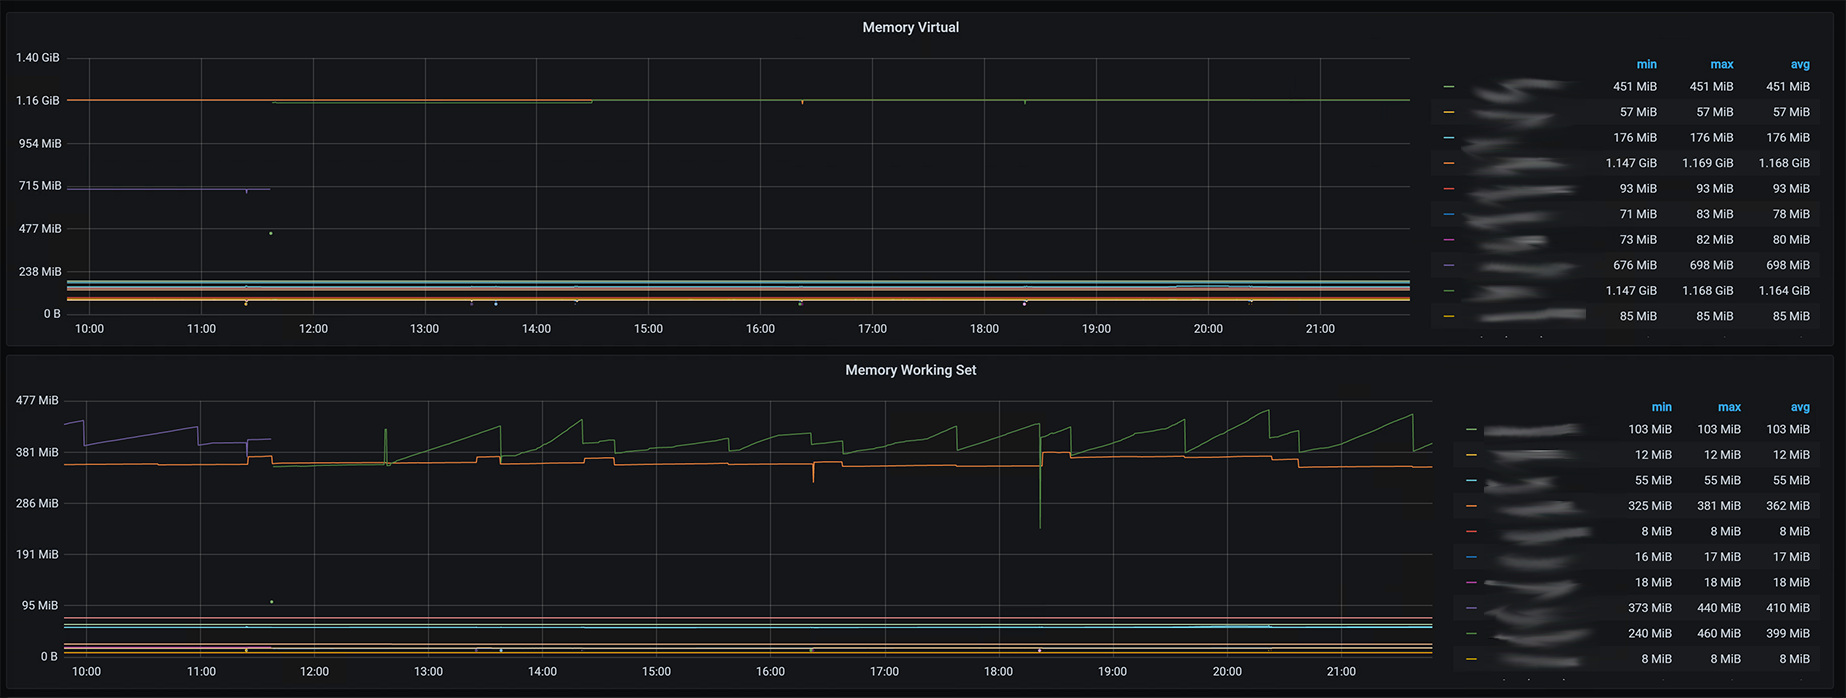Click the 399 MiB avg value
The height and width of the screenshot is (698, 1846).
pyautogui.click(x=1788, y=633)
